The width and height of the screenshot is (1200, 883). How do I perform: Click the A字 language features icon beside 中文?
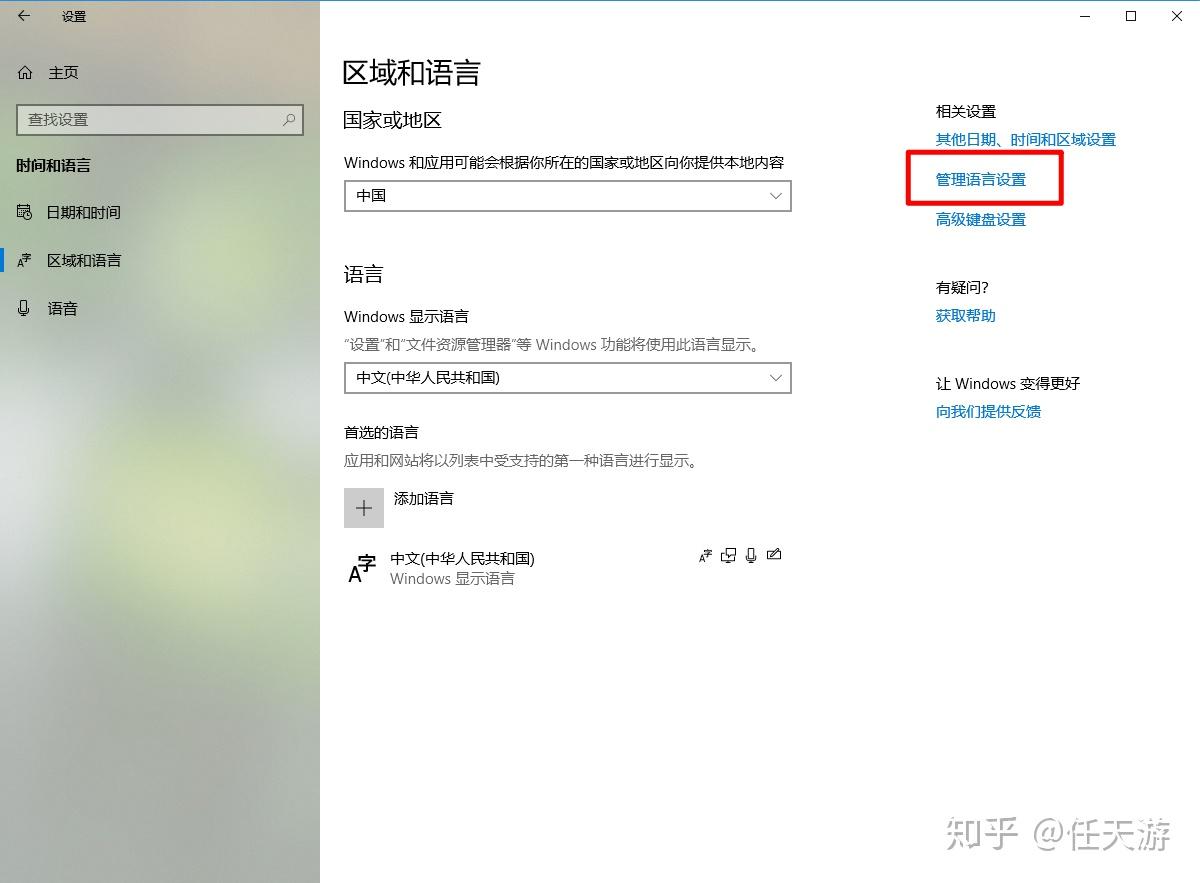(705, 555)
